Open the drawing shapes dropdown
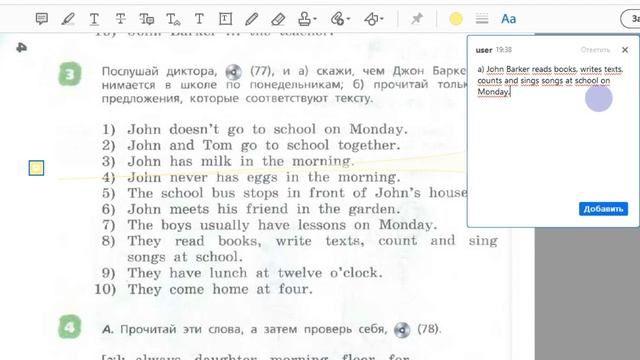Screen dimensions: 640x360 pyautogui.click(x=373, y=19)
